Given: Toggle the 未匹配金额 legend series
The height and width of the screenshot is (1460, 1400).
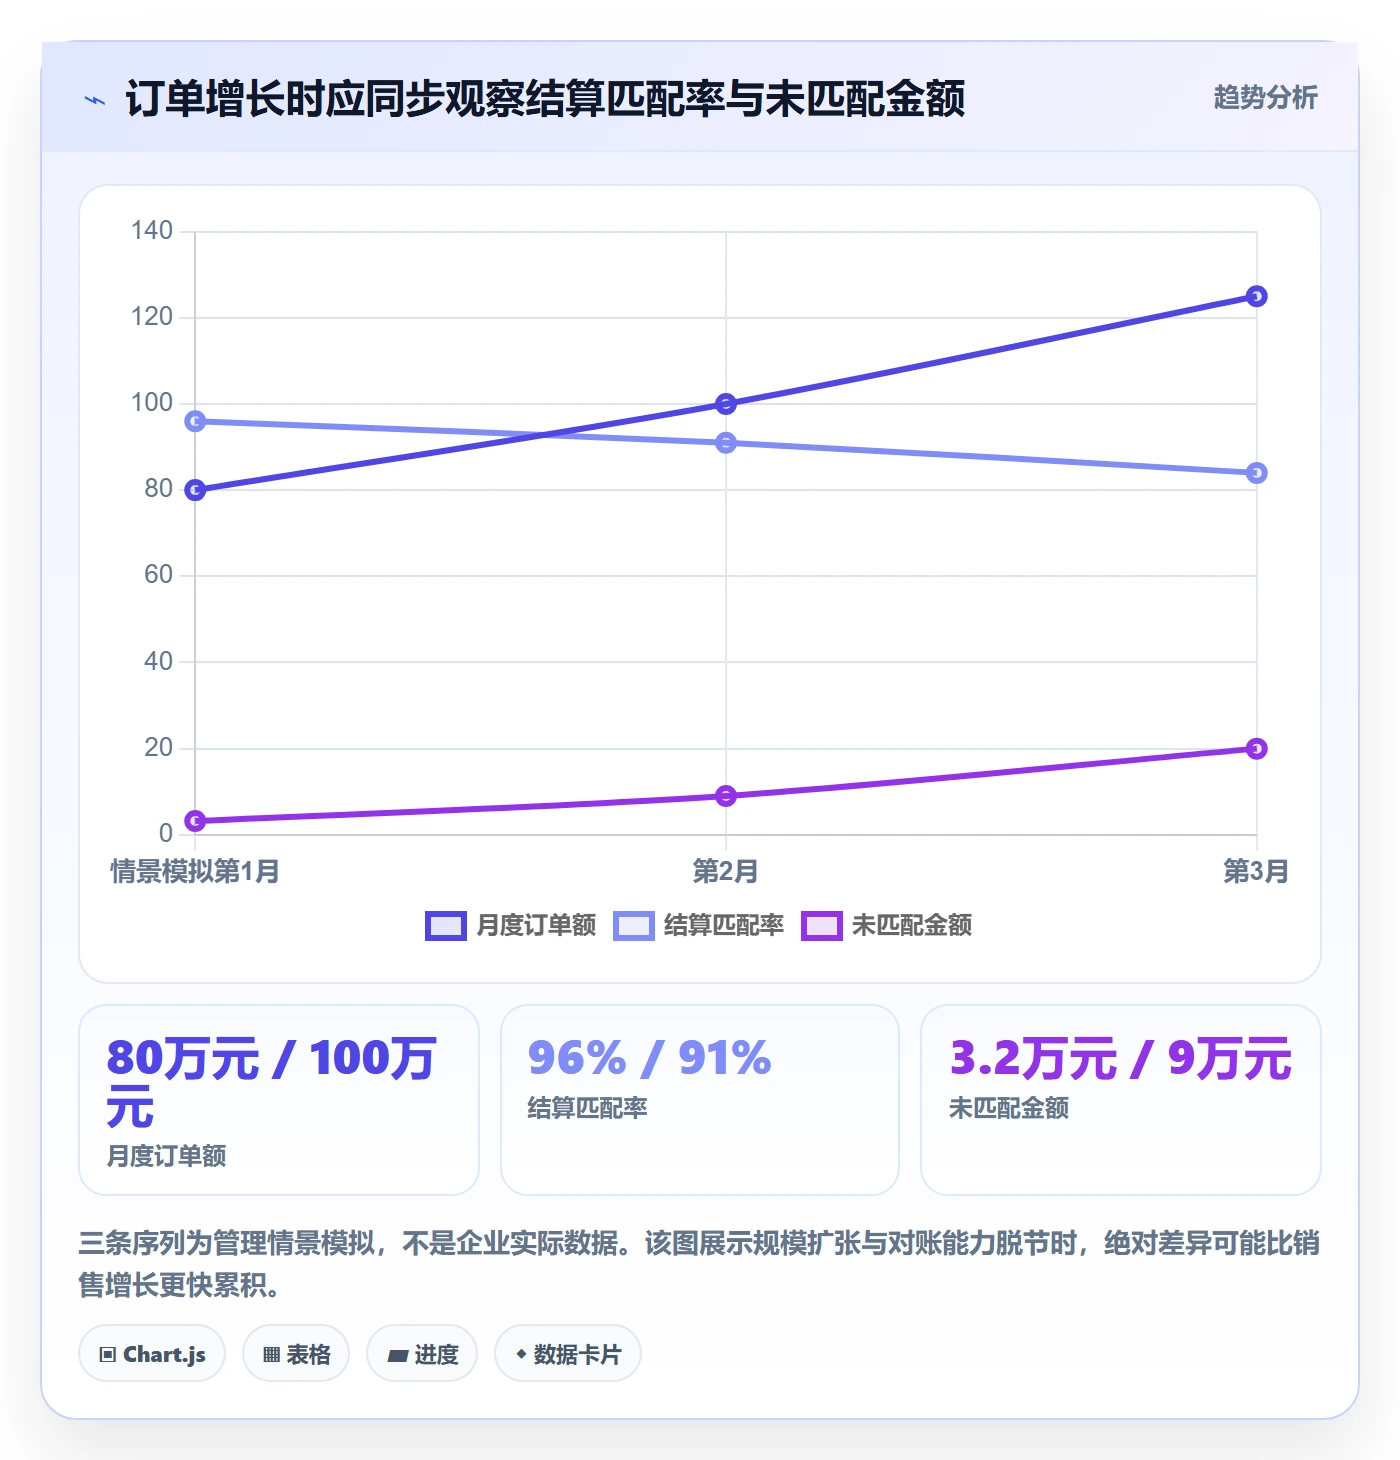Looking at the screenshot, I should pos(887,926).
